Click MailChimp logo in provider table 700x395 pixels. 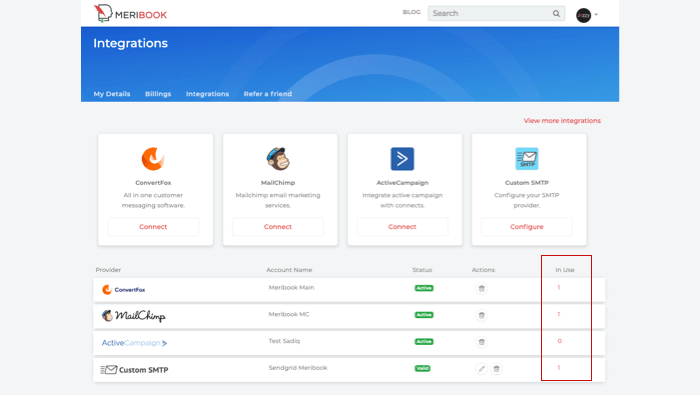(133, 316)
